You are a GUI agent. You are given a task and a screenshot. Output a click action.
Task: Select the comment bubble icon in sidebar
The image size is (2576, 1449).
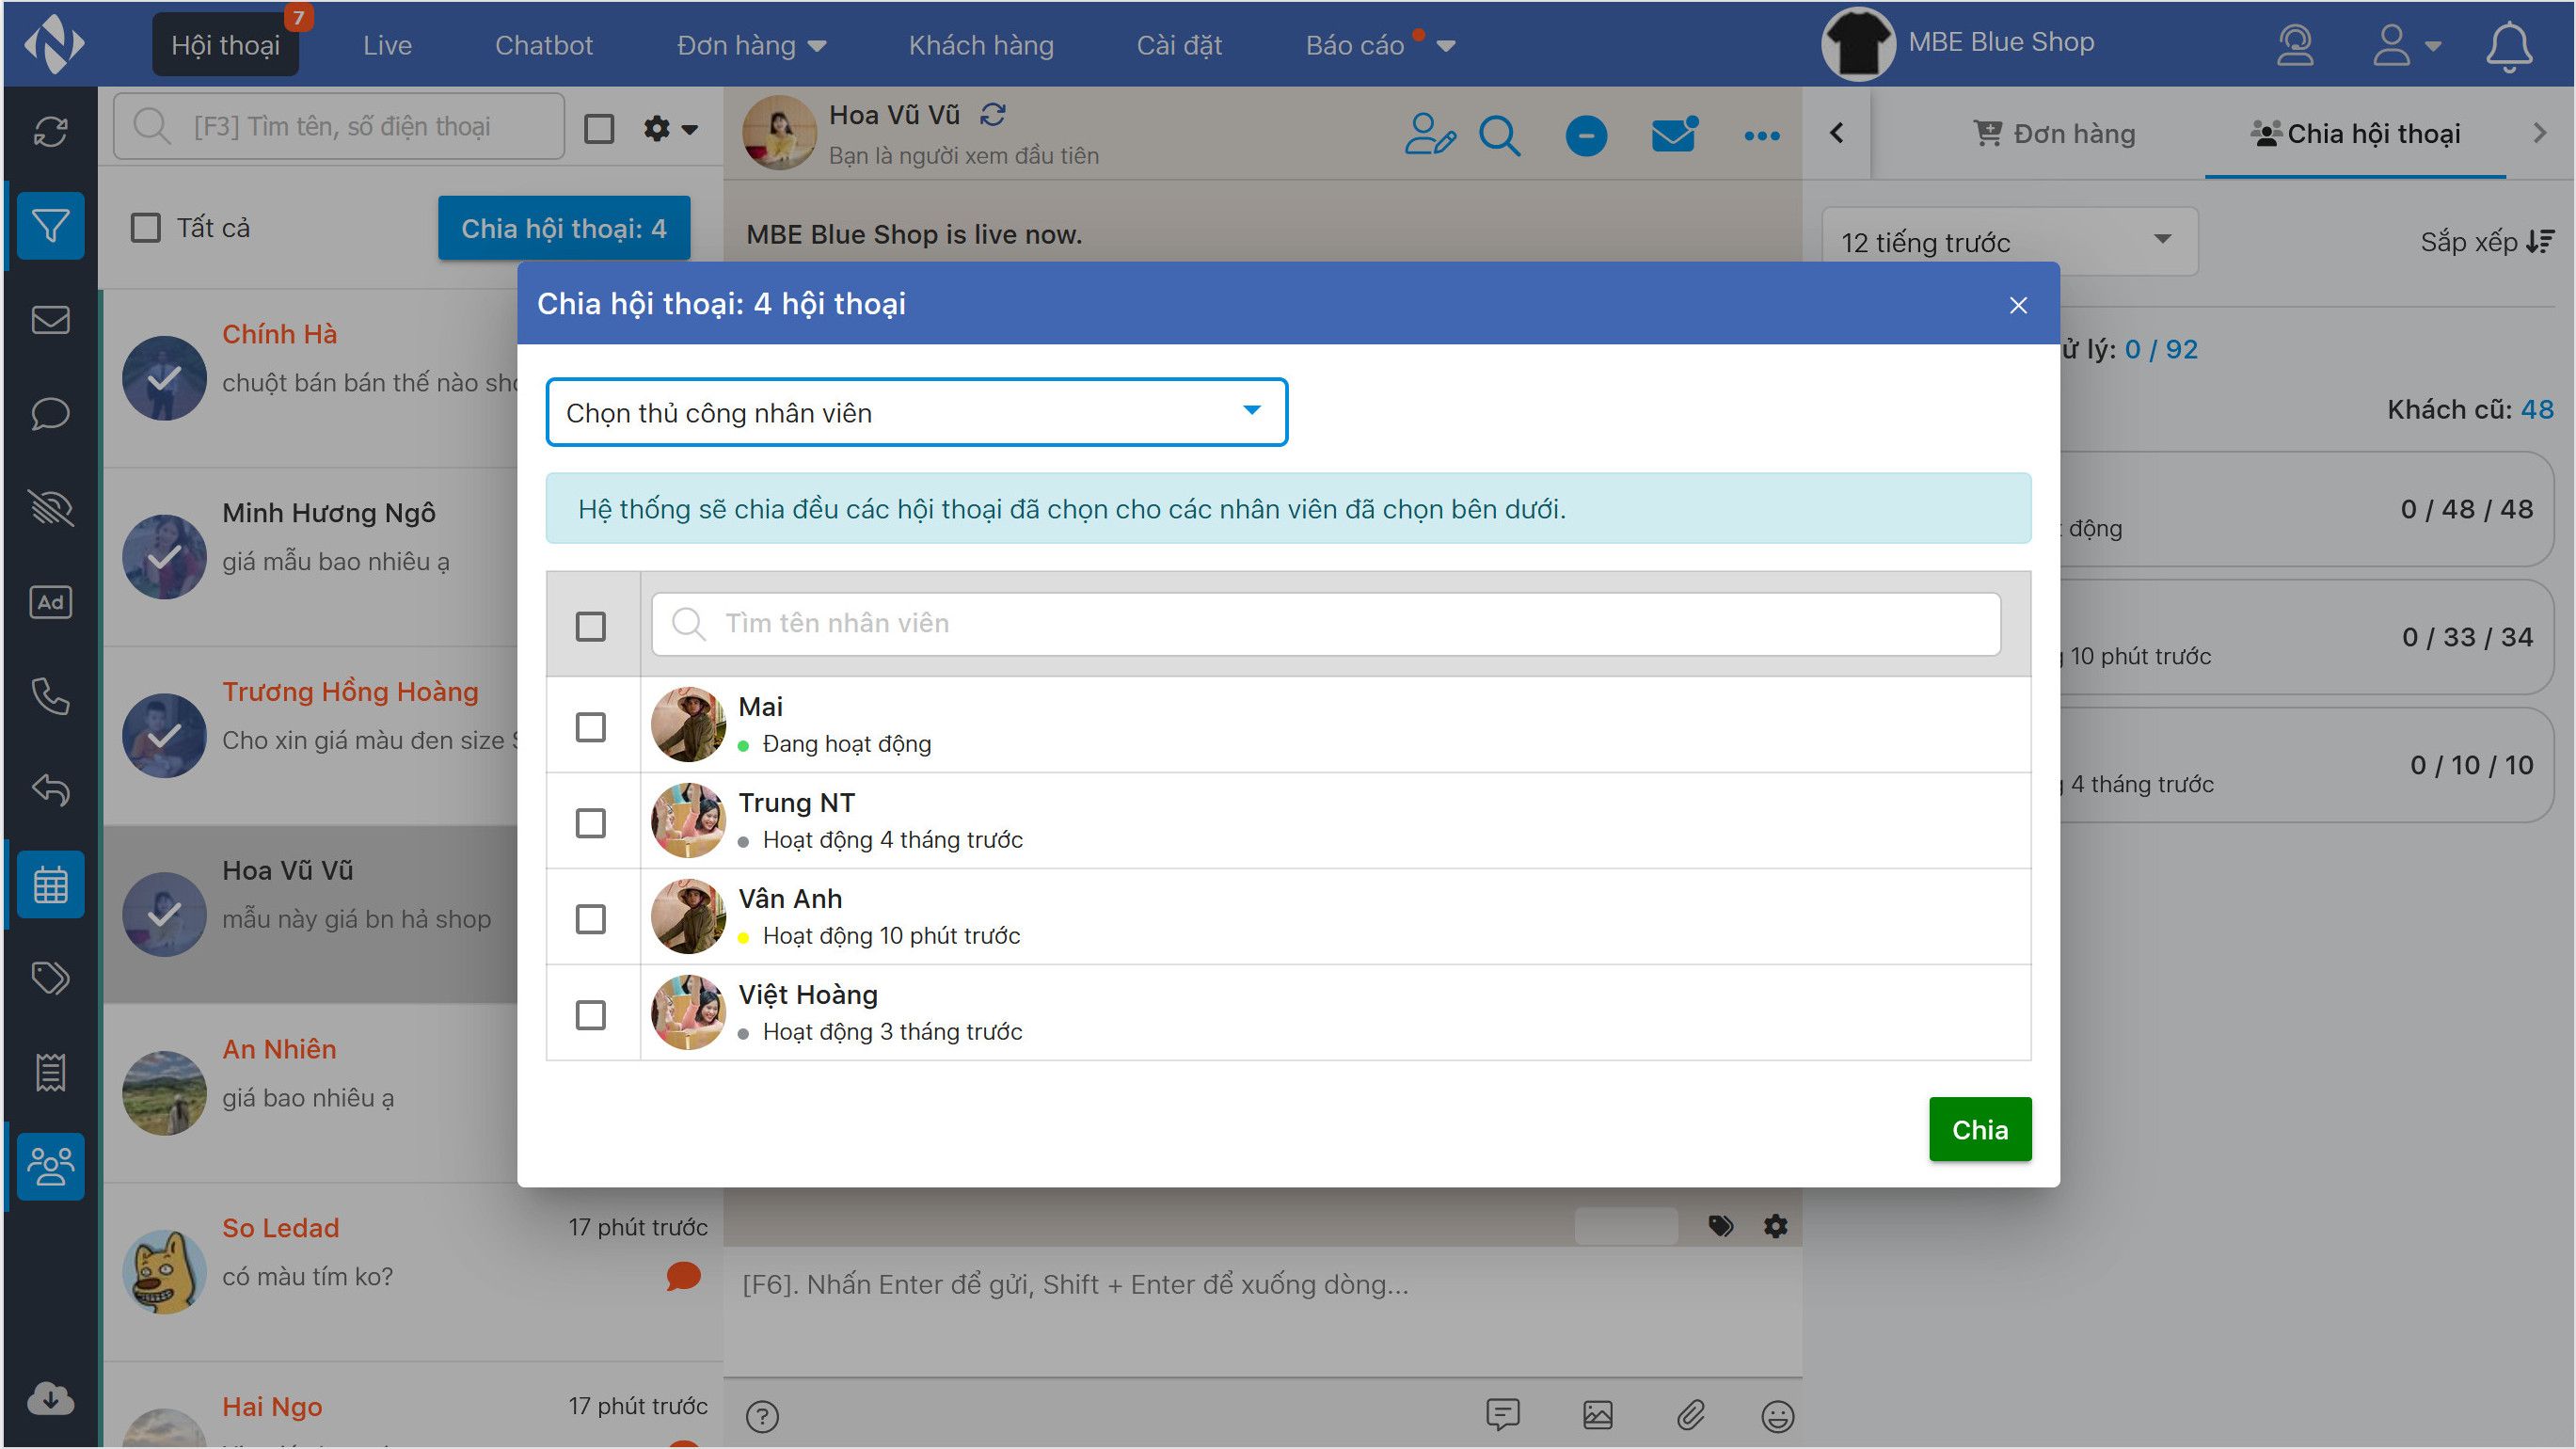51,413
